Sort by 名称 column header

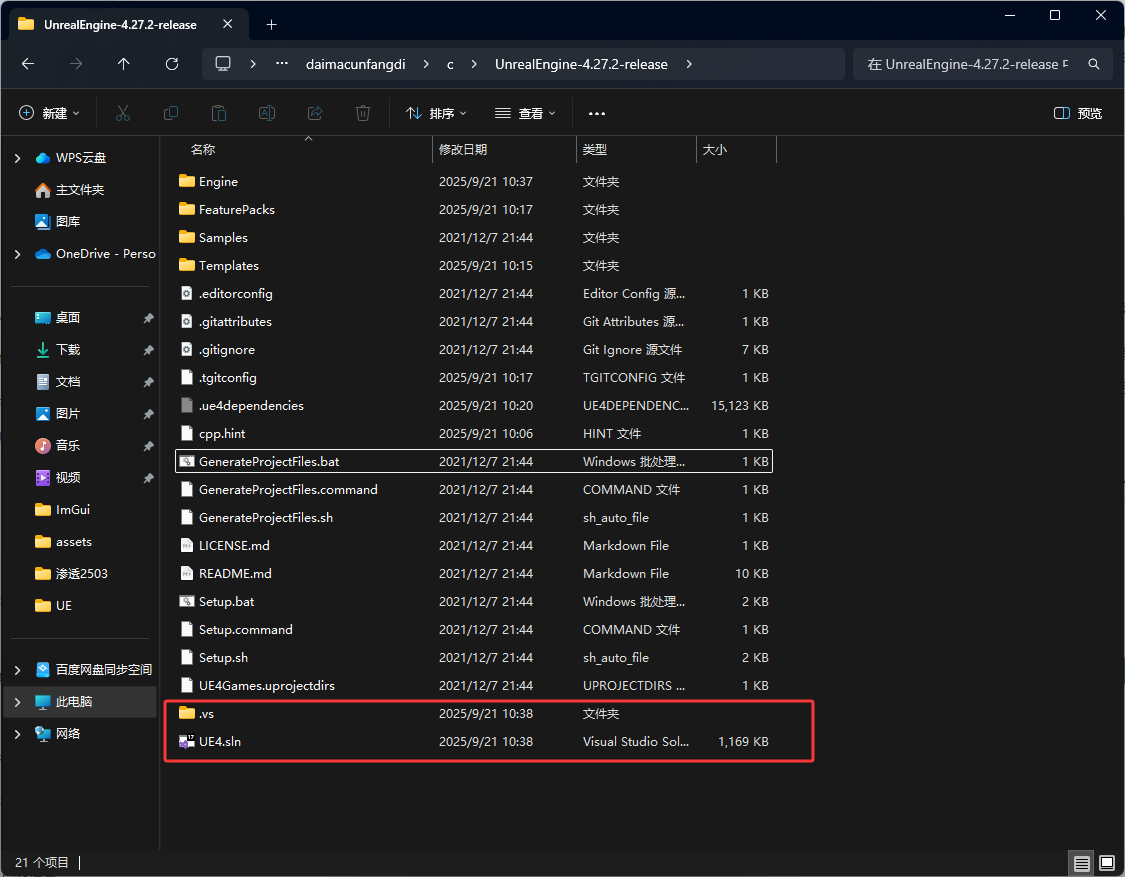[x=202, y=149]
